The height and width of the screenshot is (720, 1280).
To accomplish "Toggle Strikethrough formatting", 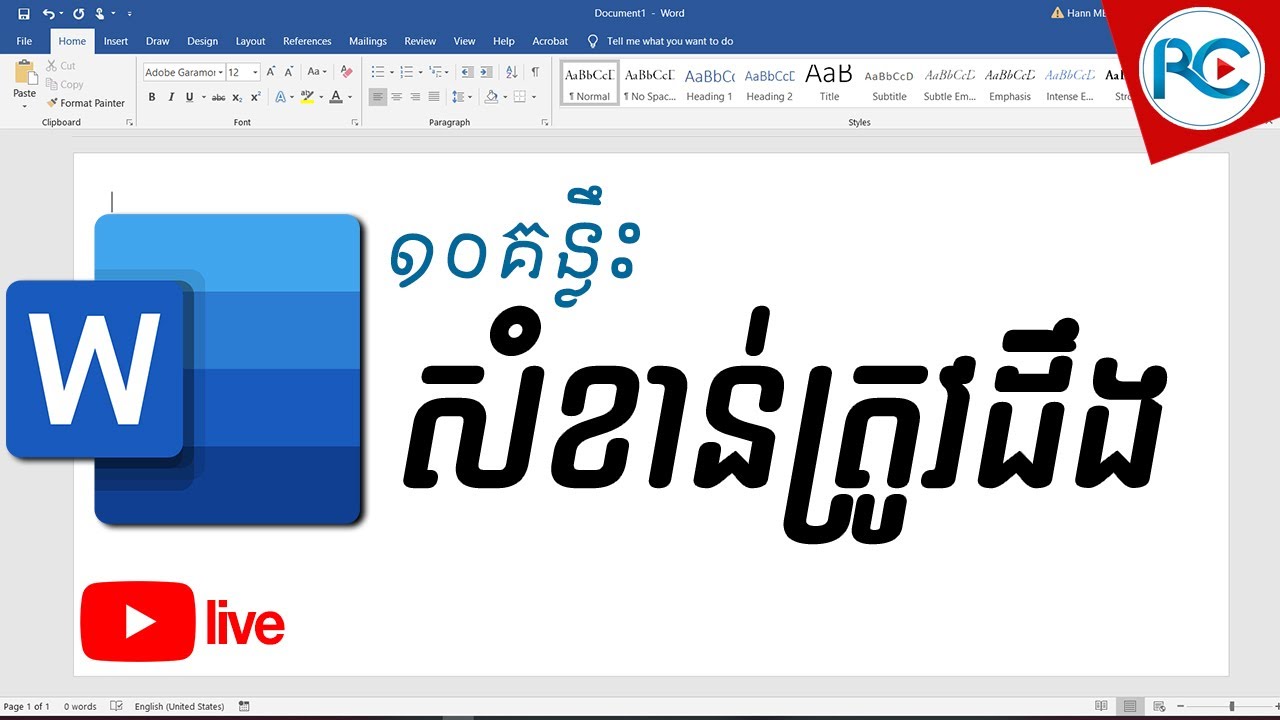I will tap(218, 97).
